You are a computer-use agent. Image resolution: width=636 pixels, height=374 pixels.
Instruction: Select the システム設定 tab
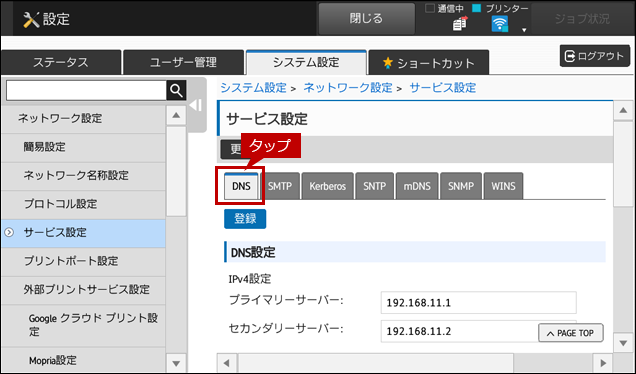[306, 62]
